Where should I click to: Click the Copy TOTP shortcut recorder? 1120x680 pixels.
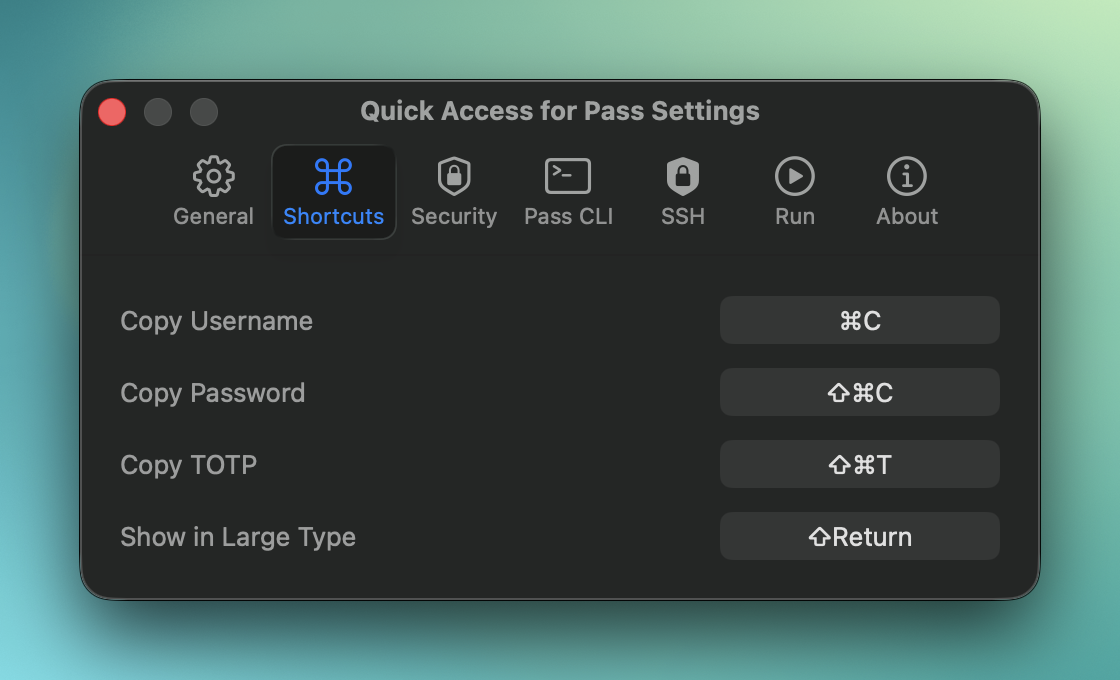[859, 464]
